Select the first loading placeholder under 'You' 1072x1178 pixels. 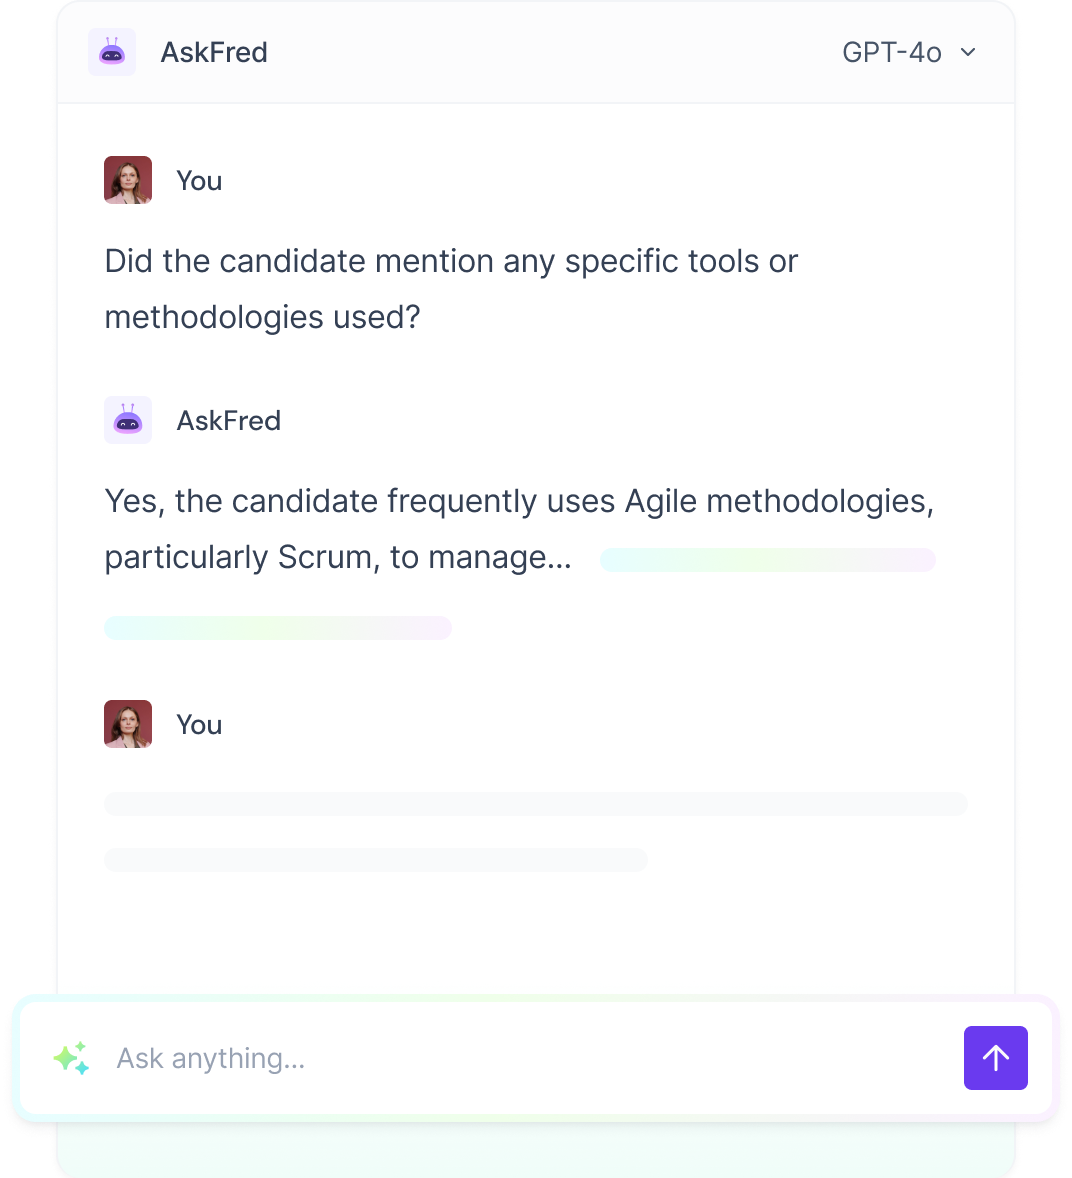pyautogui.click(x=535, y=804)
